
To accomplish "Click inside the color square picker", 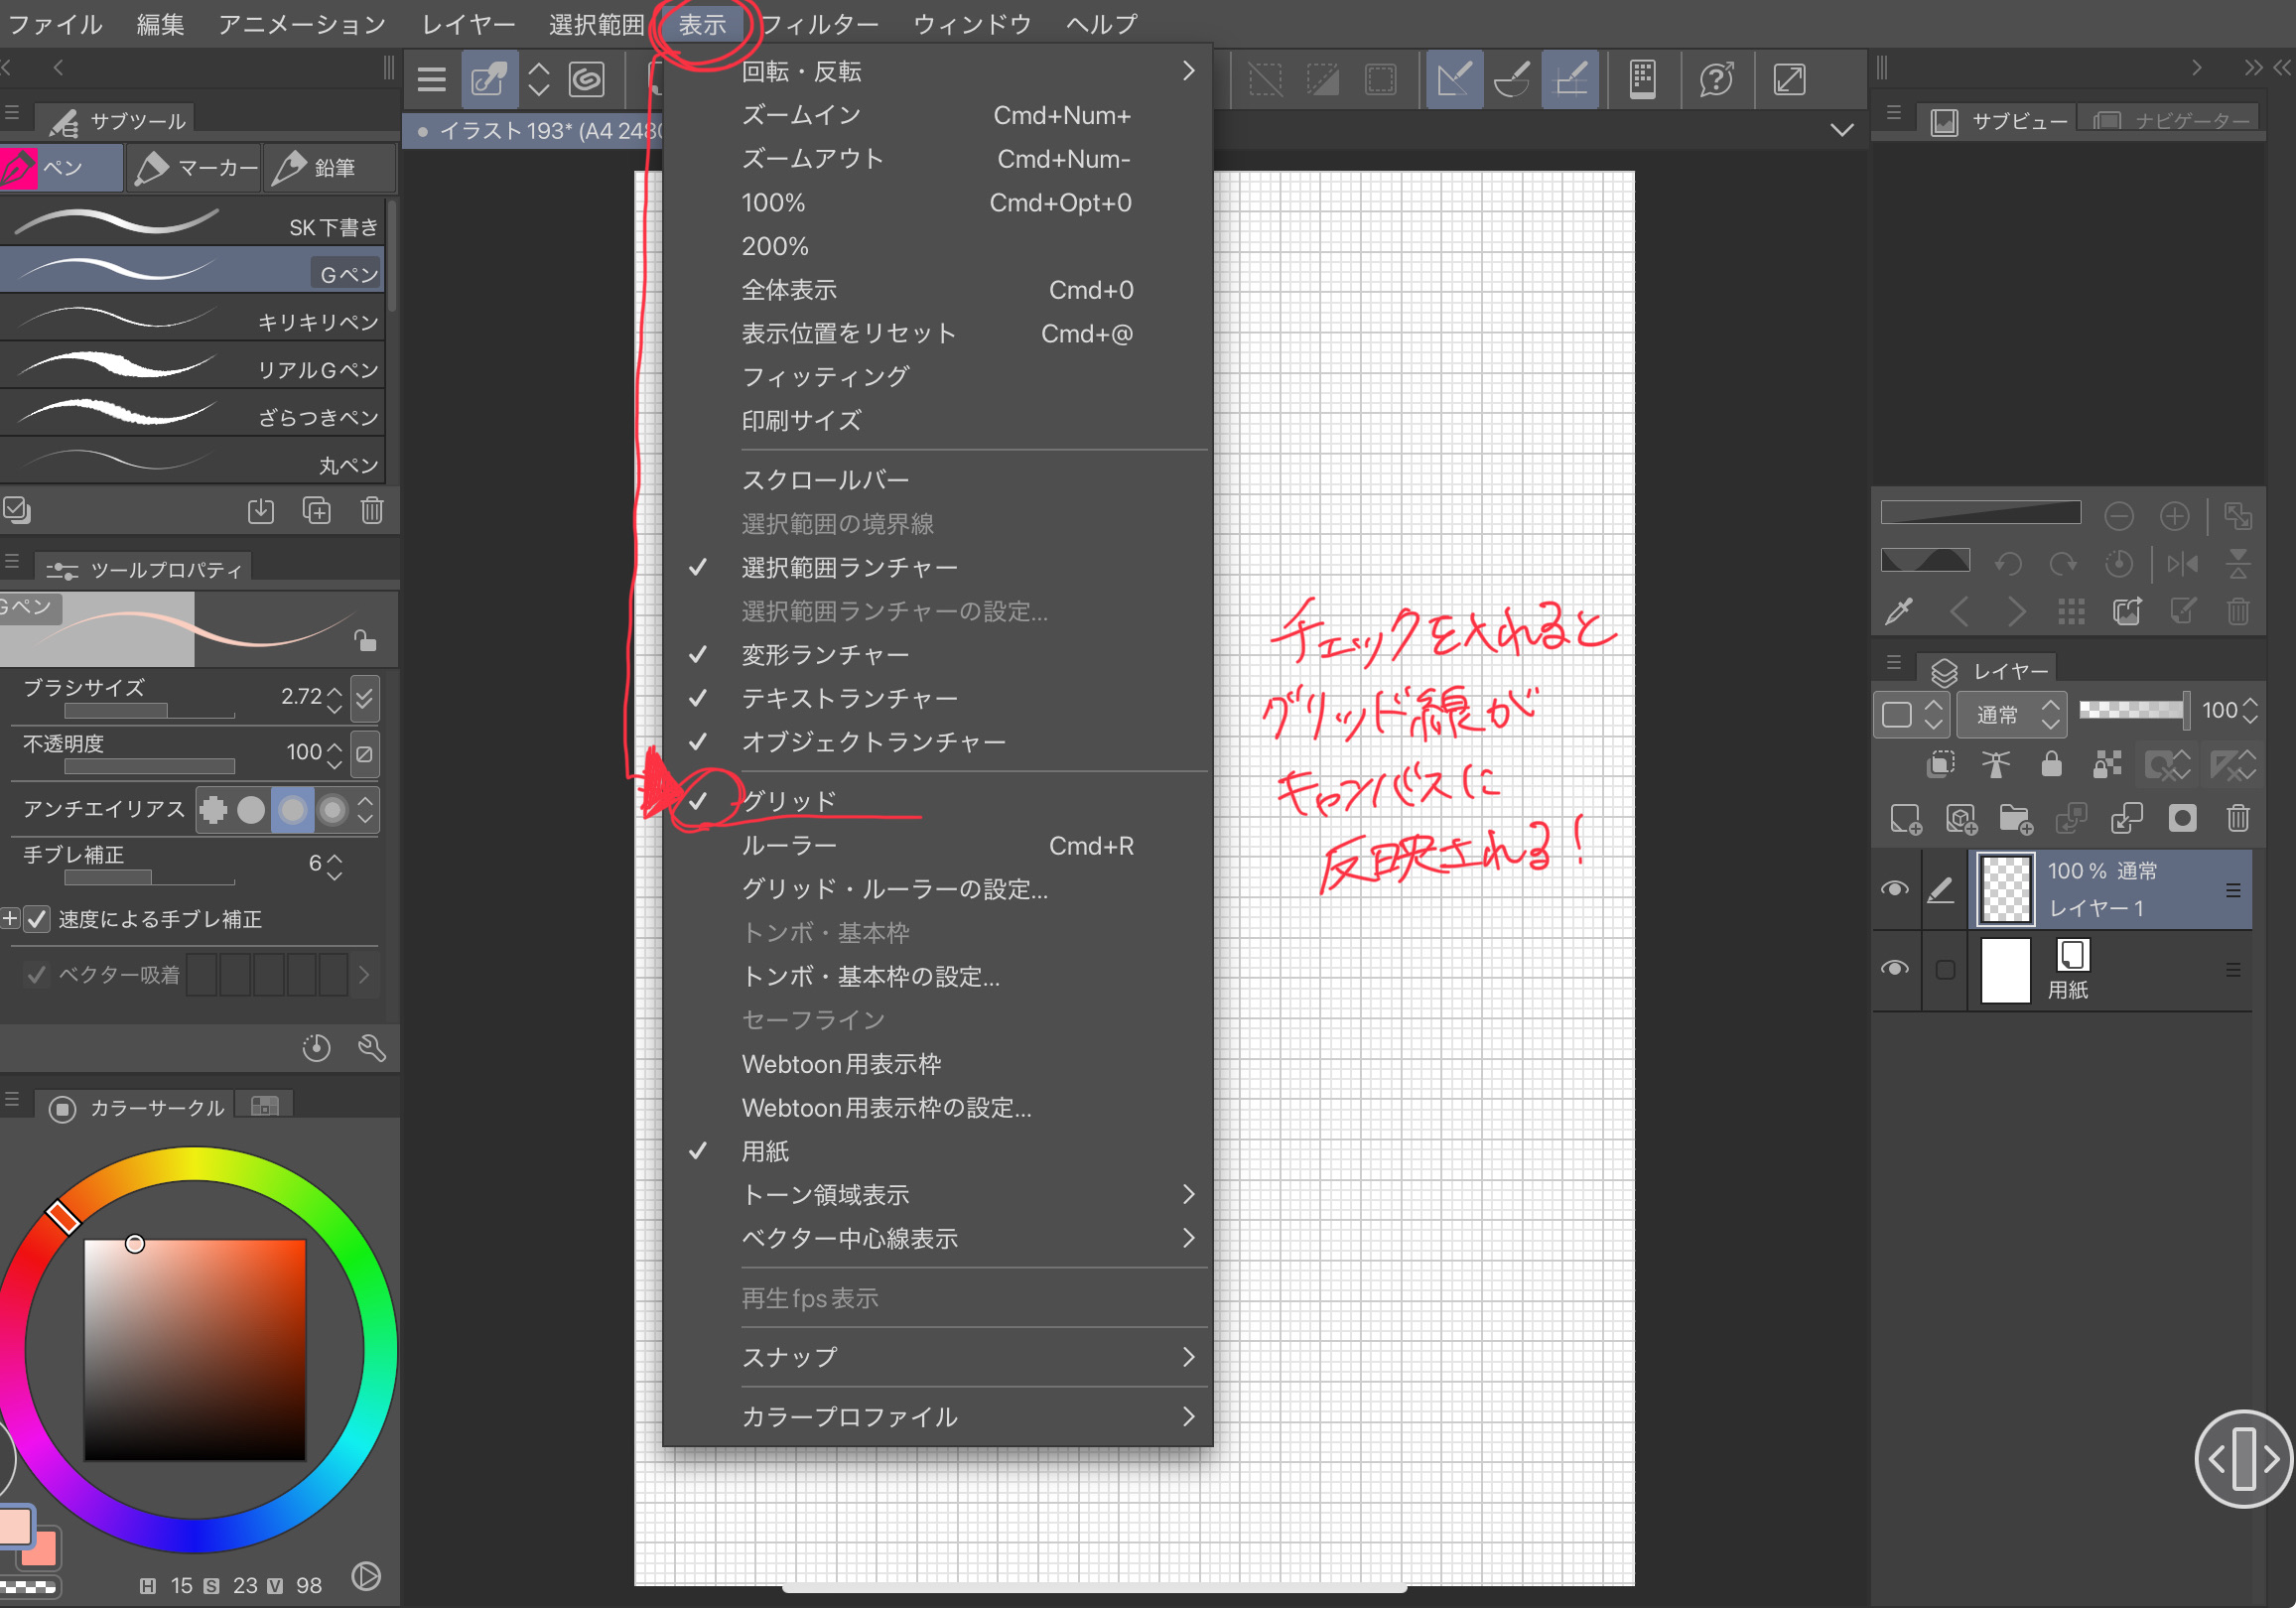I will click(x=195, y=1350).
